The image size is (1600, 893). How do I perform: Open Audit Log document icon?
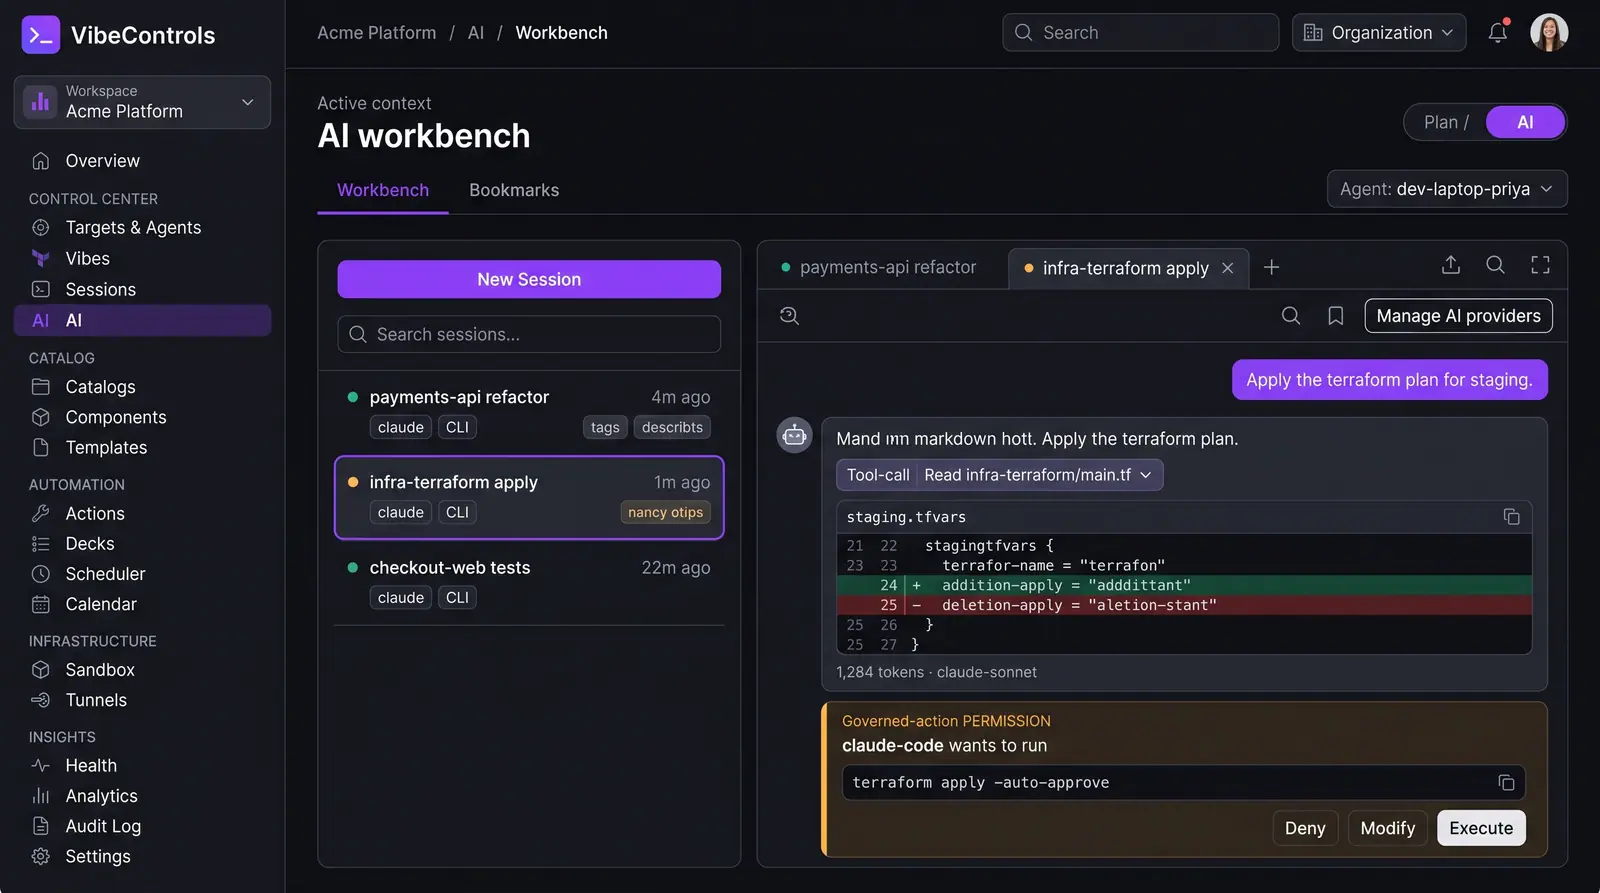(x=41, y=826)
